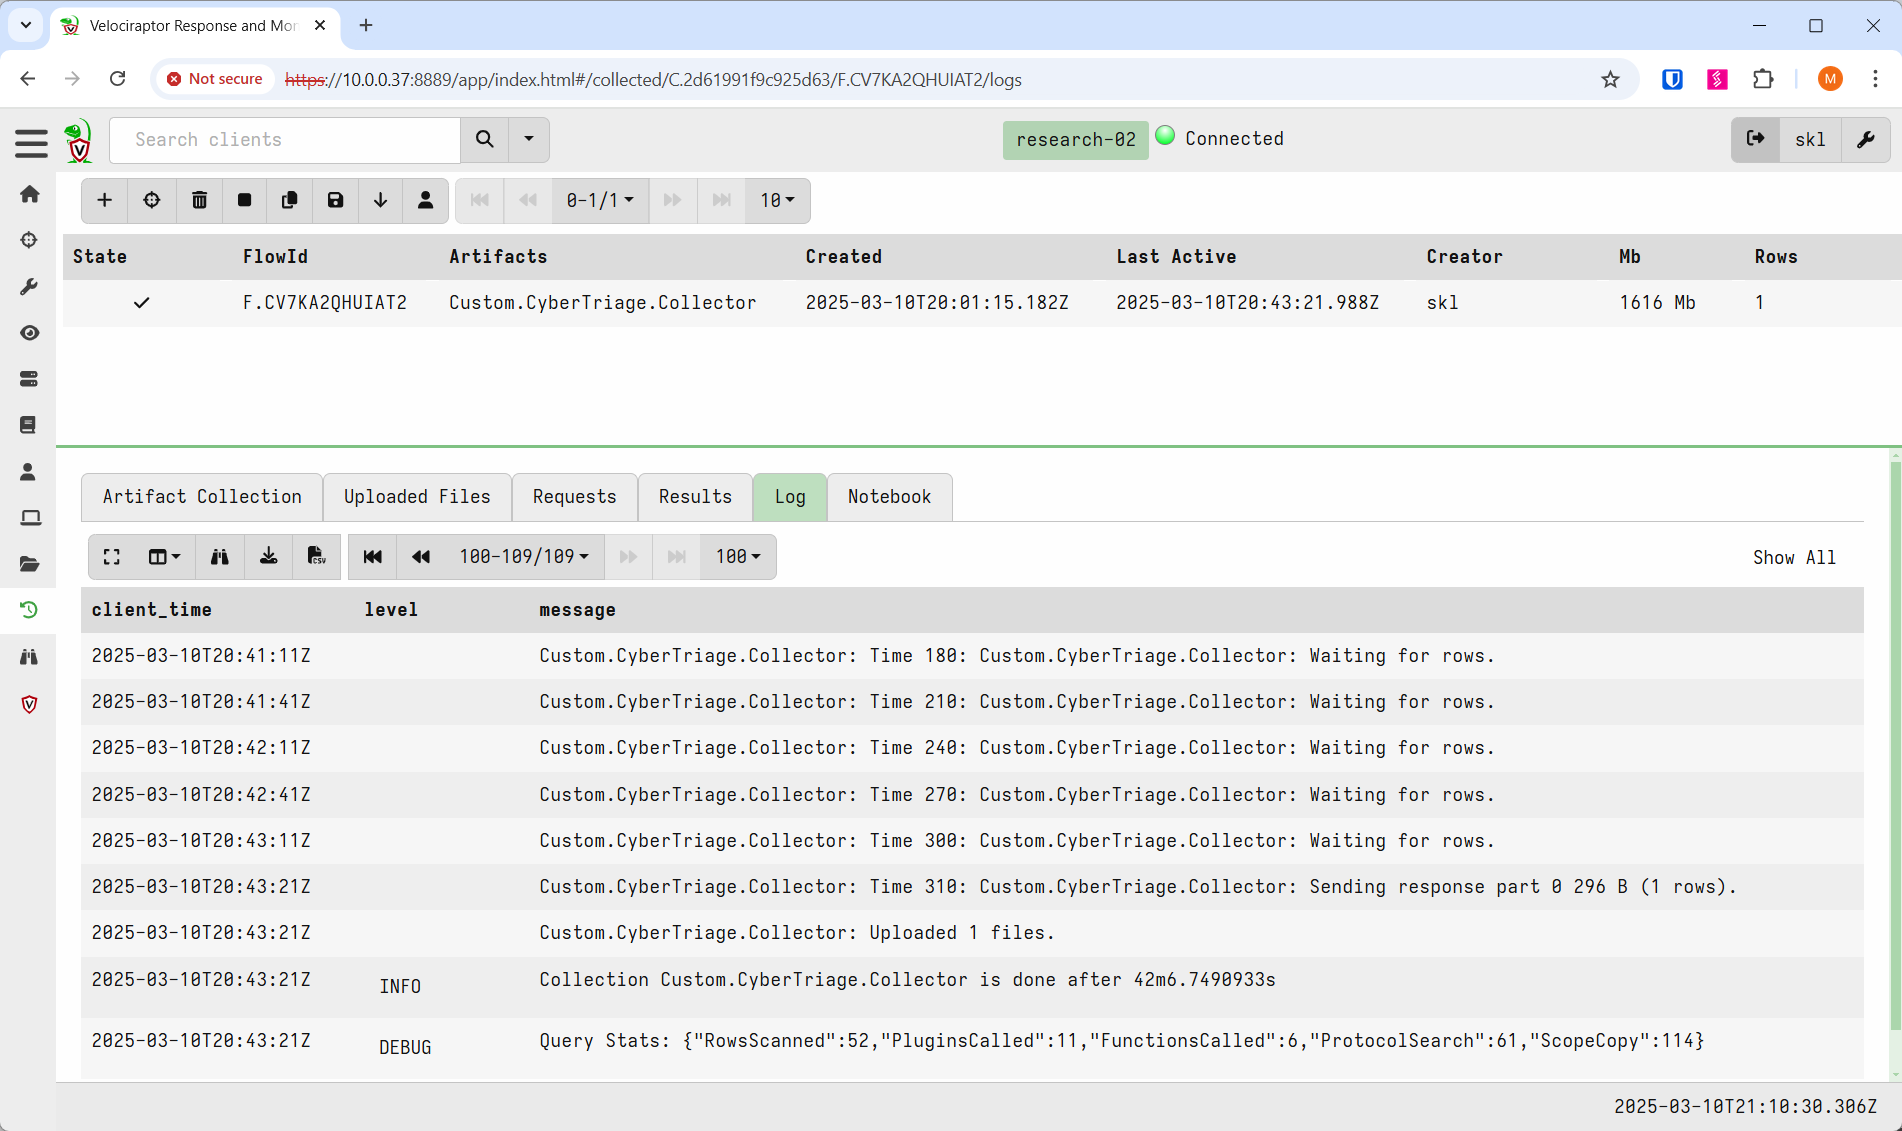Open the column visibility dropdown in log toolbar

162,557
